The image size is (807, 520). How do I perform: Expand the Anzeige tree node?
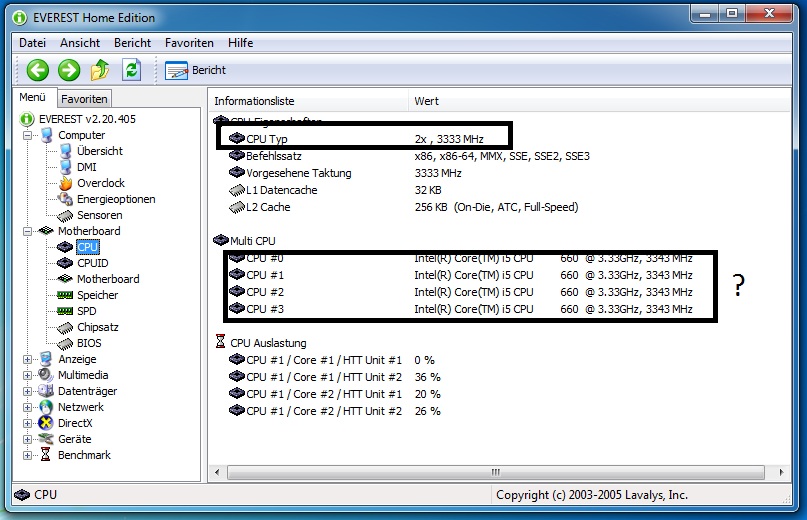[28, 359]
